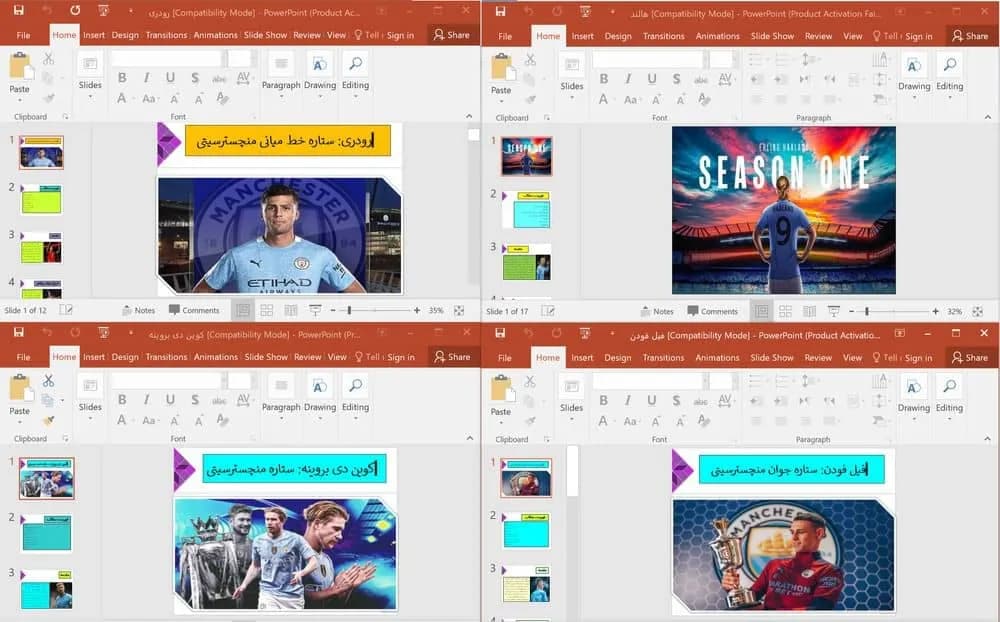
Task: Fit slide to window in Haaland window
Action: coord(978,311)
